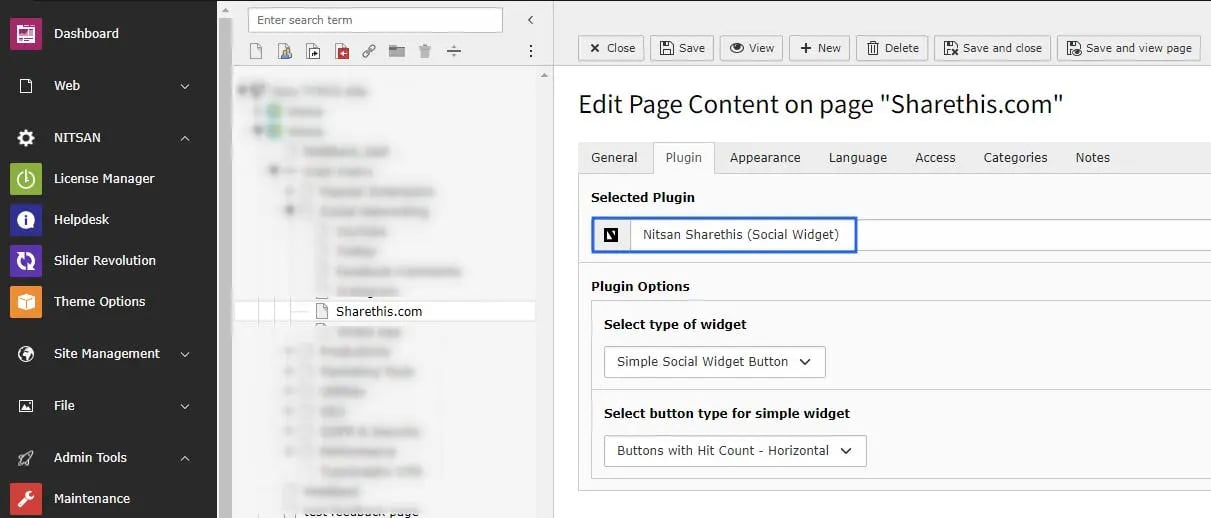This screenshot has height=518, width=1211.
Task: Click the View button
Action: pos(751,48)
